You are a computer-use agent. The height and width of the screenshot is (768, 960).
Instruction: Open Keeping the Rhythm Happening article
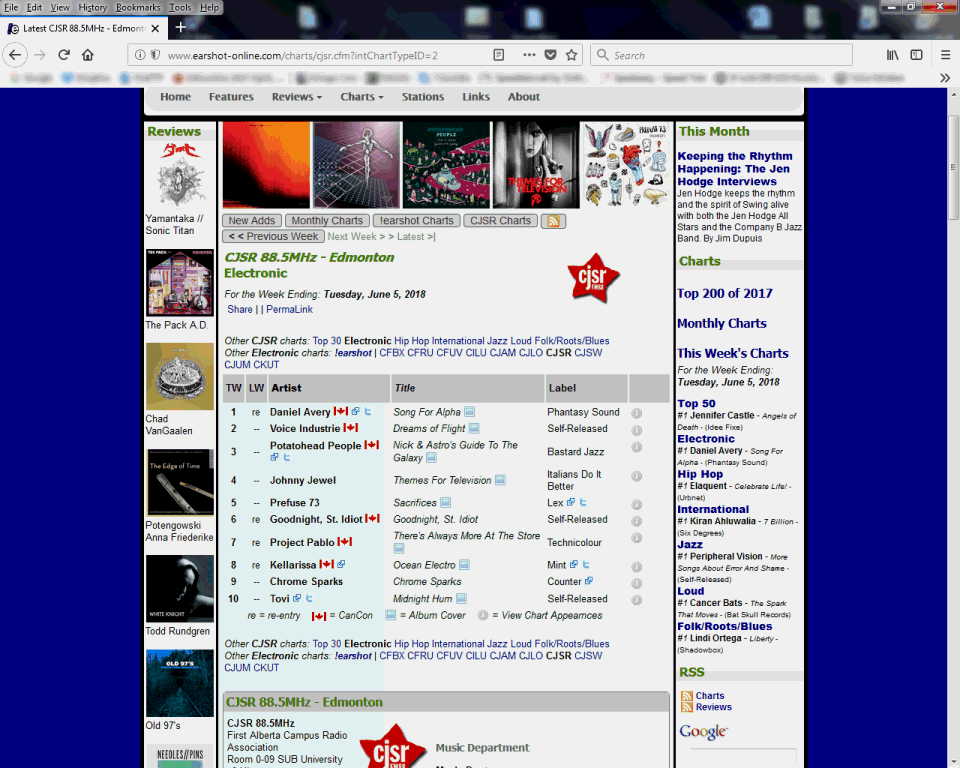pos(735,169)
